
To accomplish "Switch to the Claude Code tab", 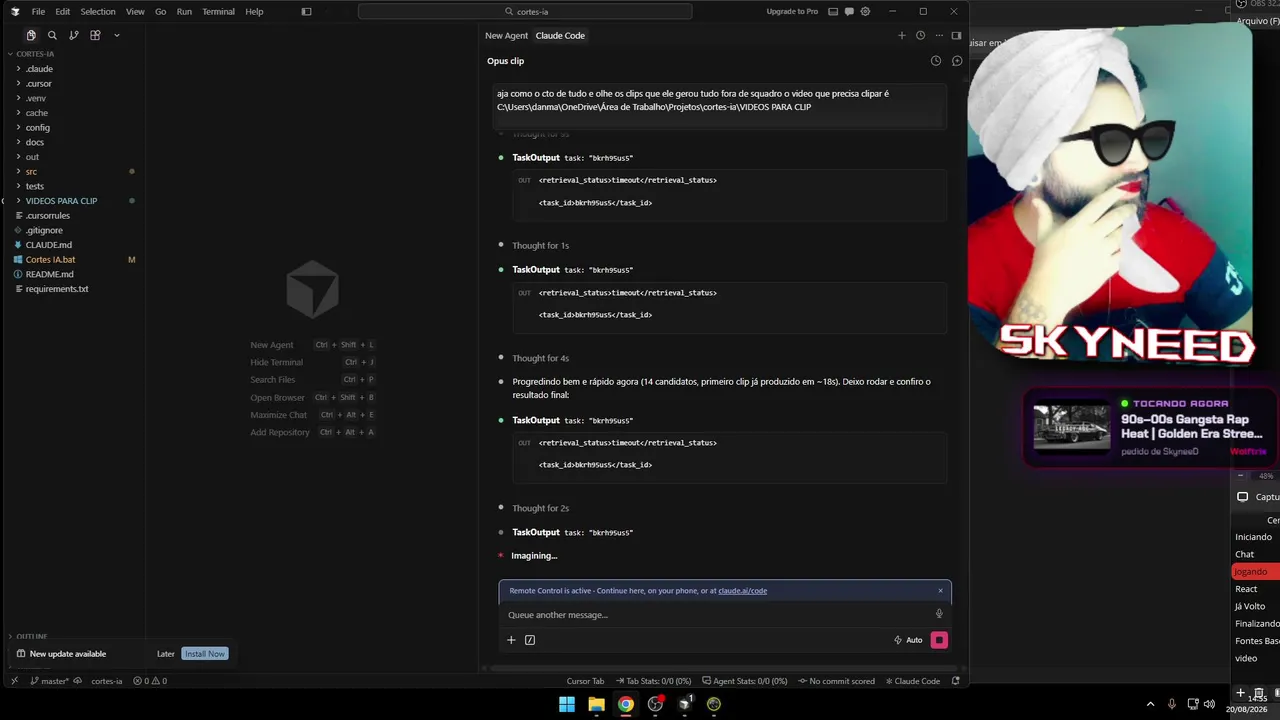I will point(560,36).
